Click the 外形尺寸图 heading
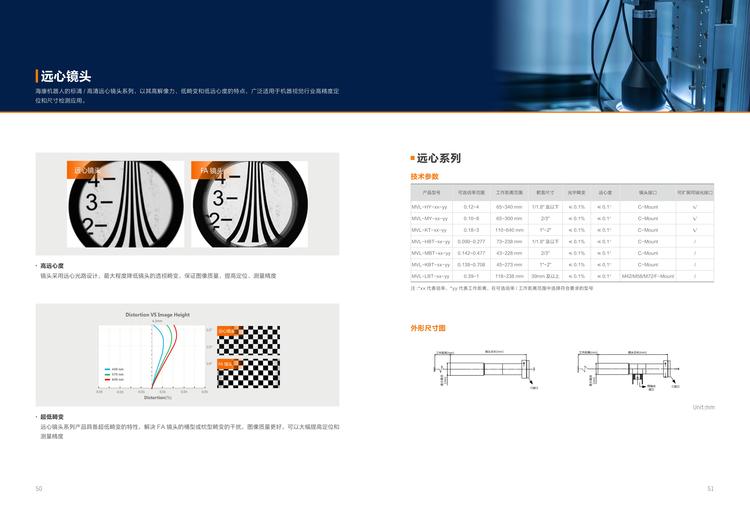 (x=428, y=327)
